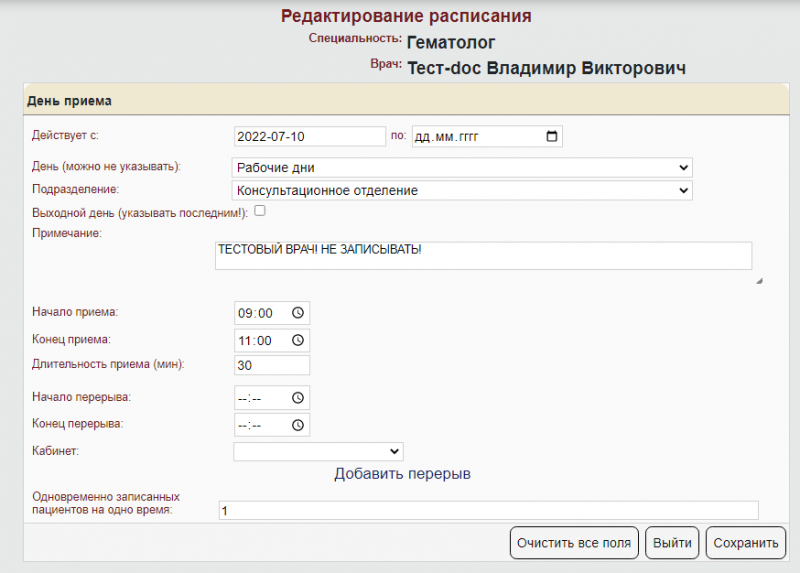The height and width of the screenshot is (573, 800).
Task: Expand the Консультационное отделение dropdown
Action: (462, 190)
